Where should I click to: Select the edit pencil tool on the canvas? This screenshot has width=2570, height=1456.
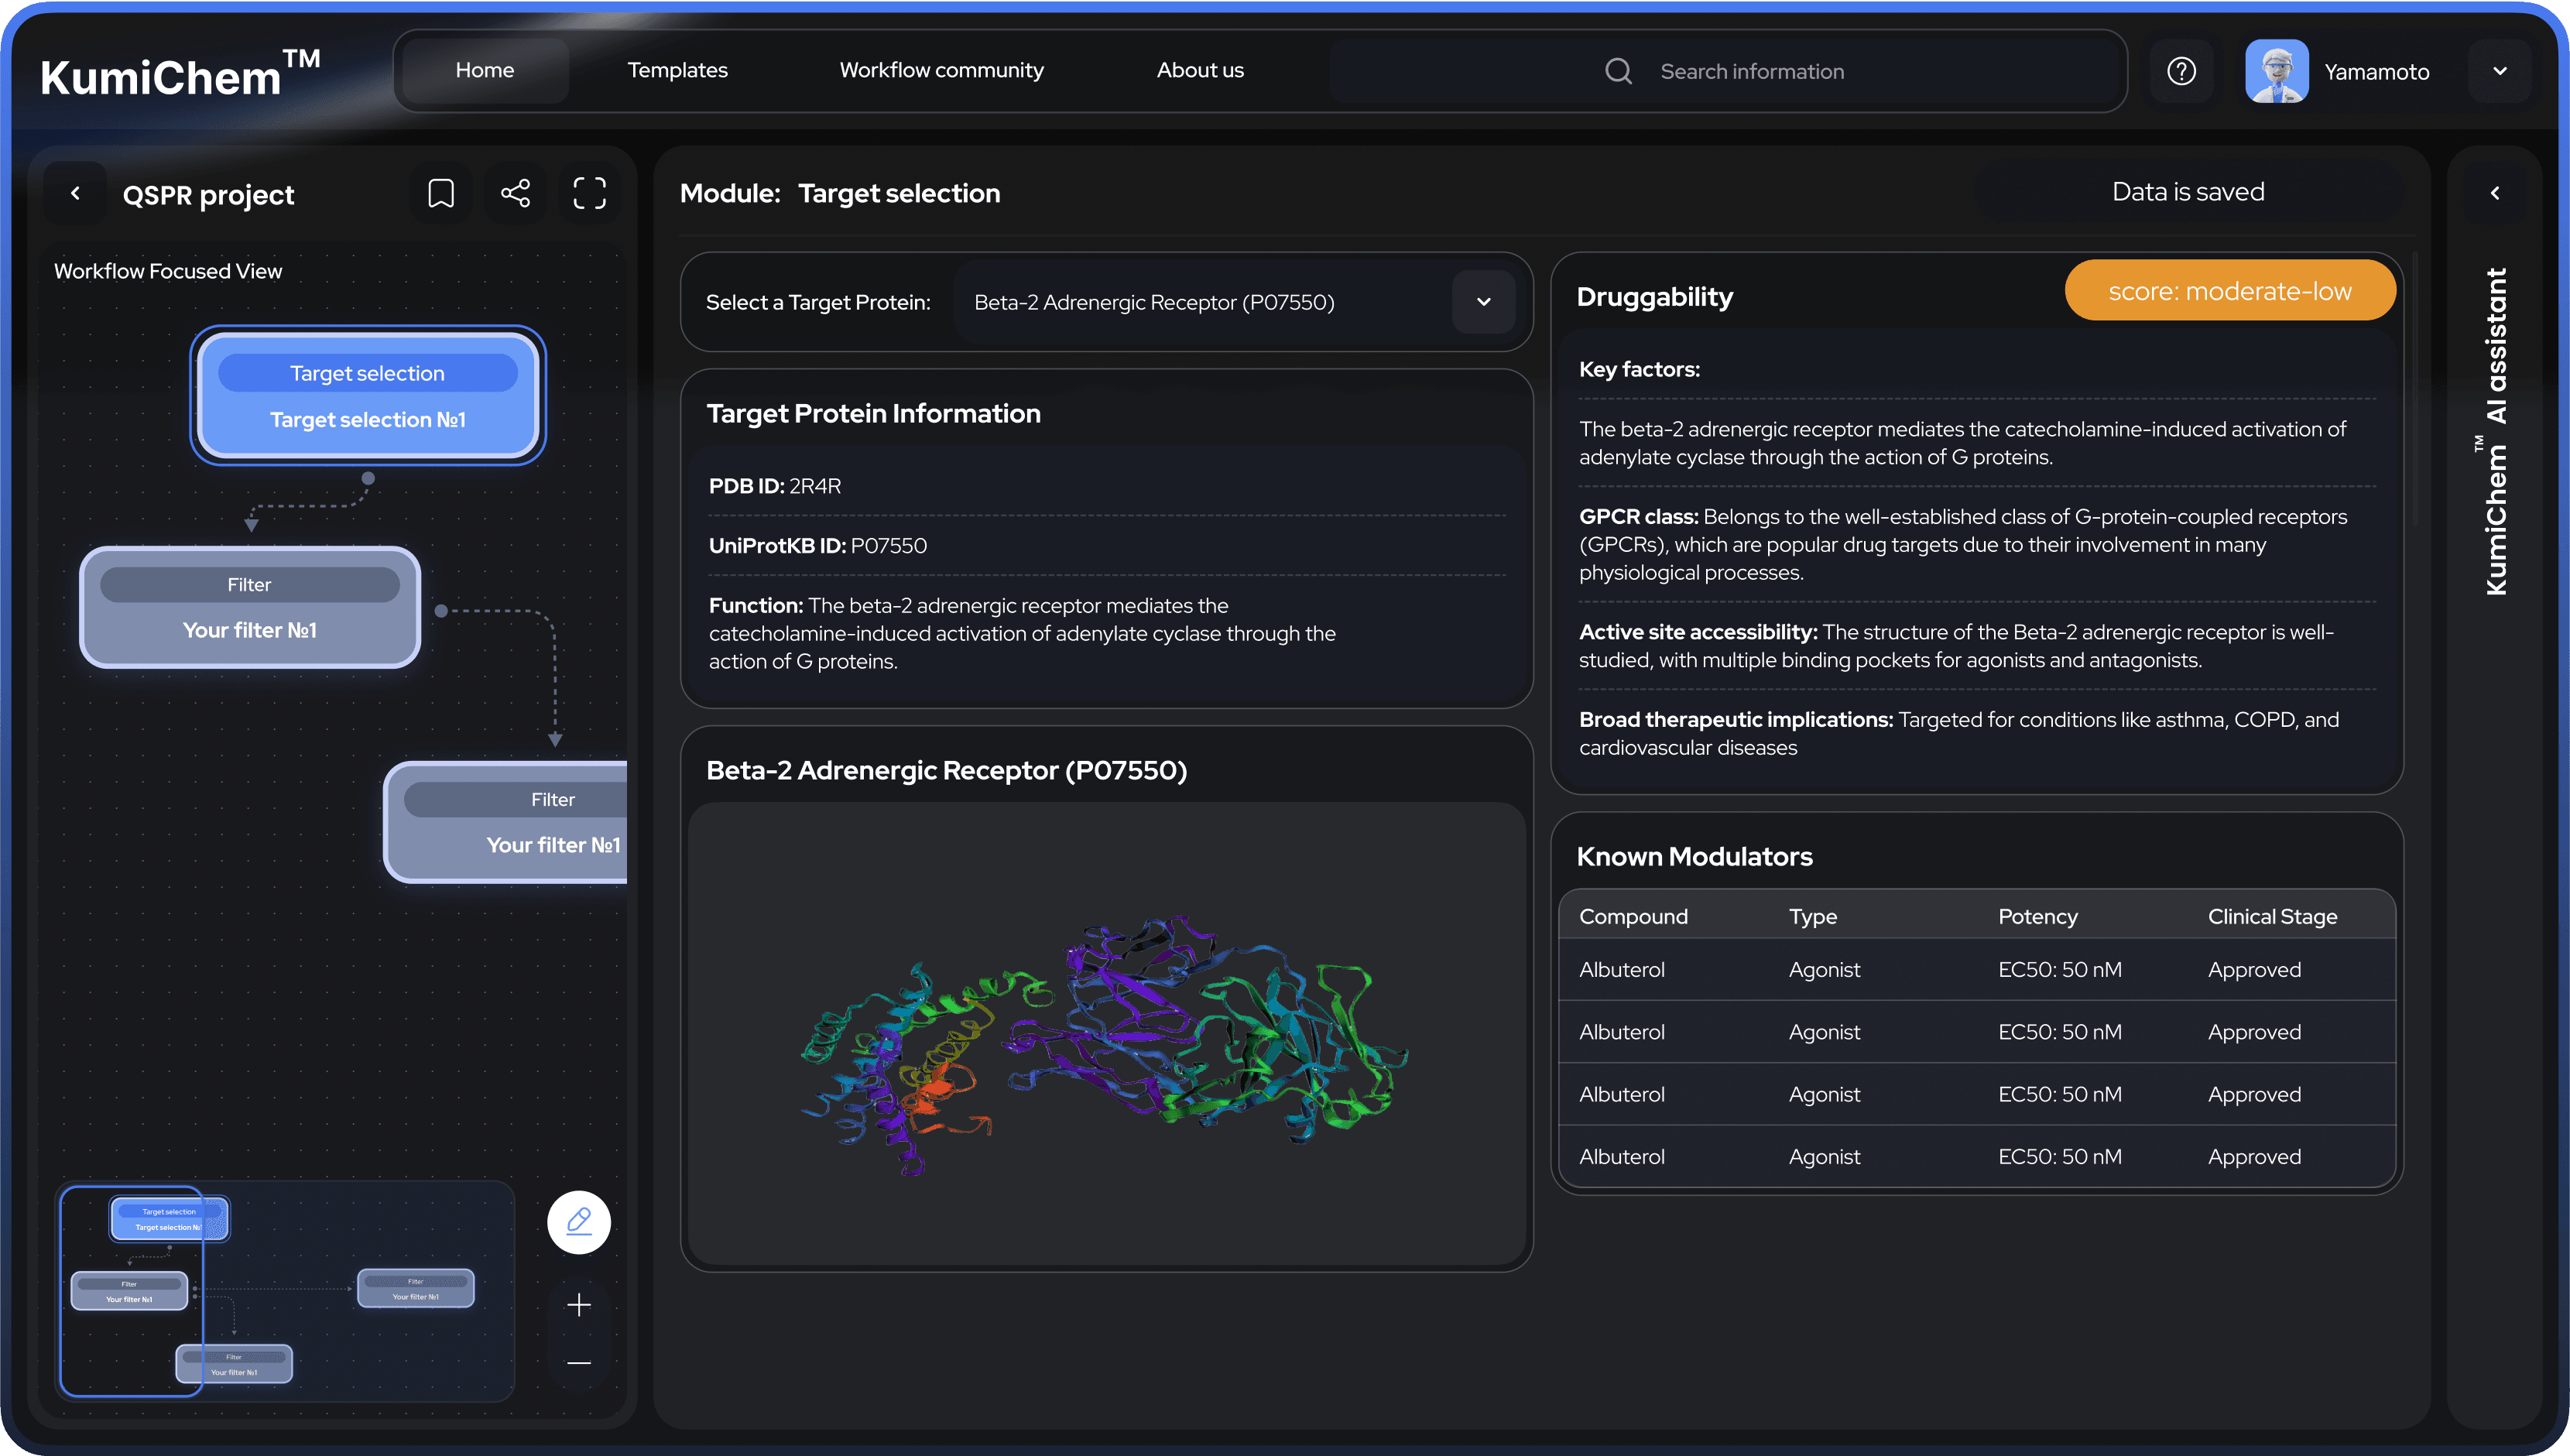(x=578, y=1221)
